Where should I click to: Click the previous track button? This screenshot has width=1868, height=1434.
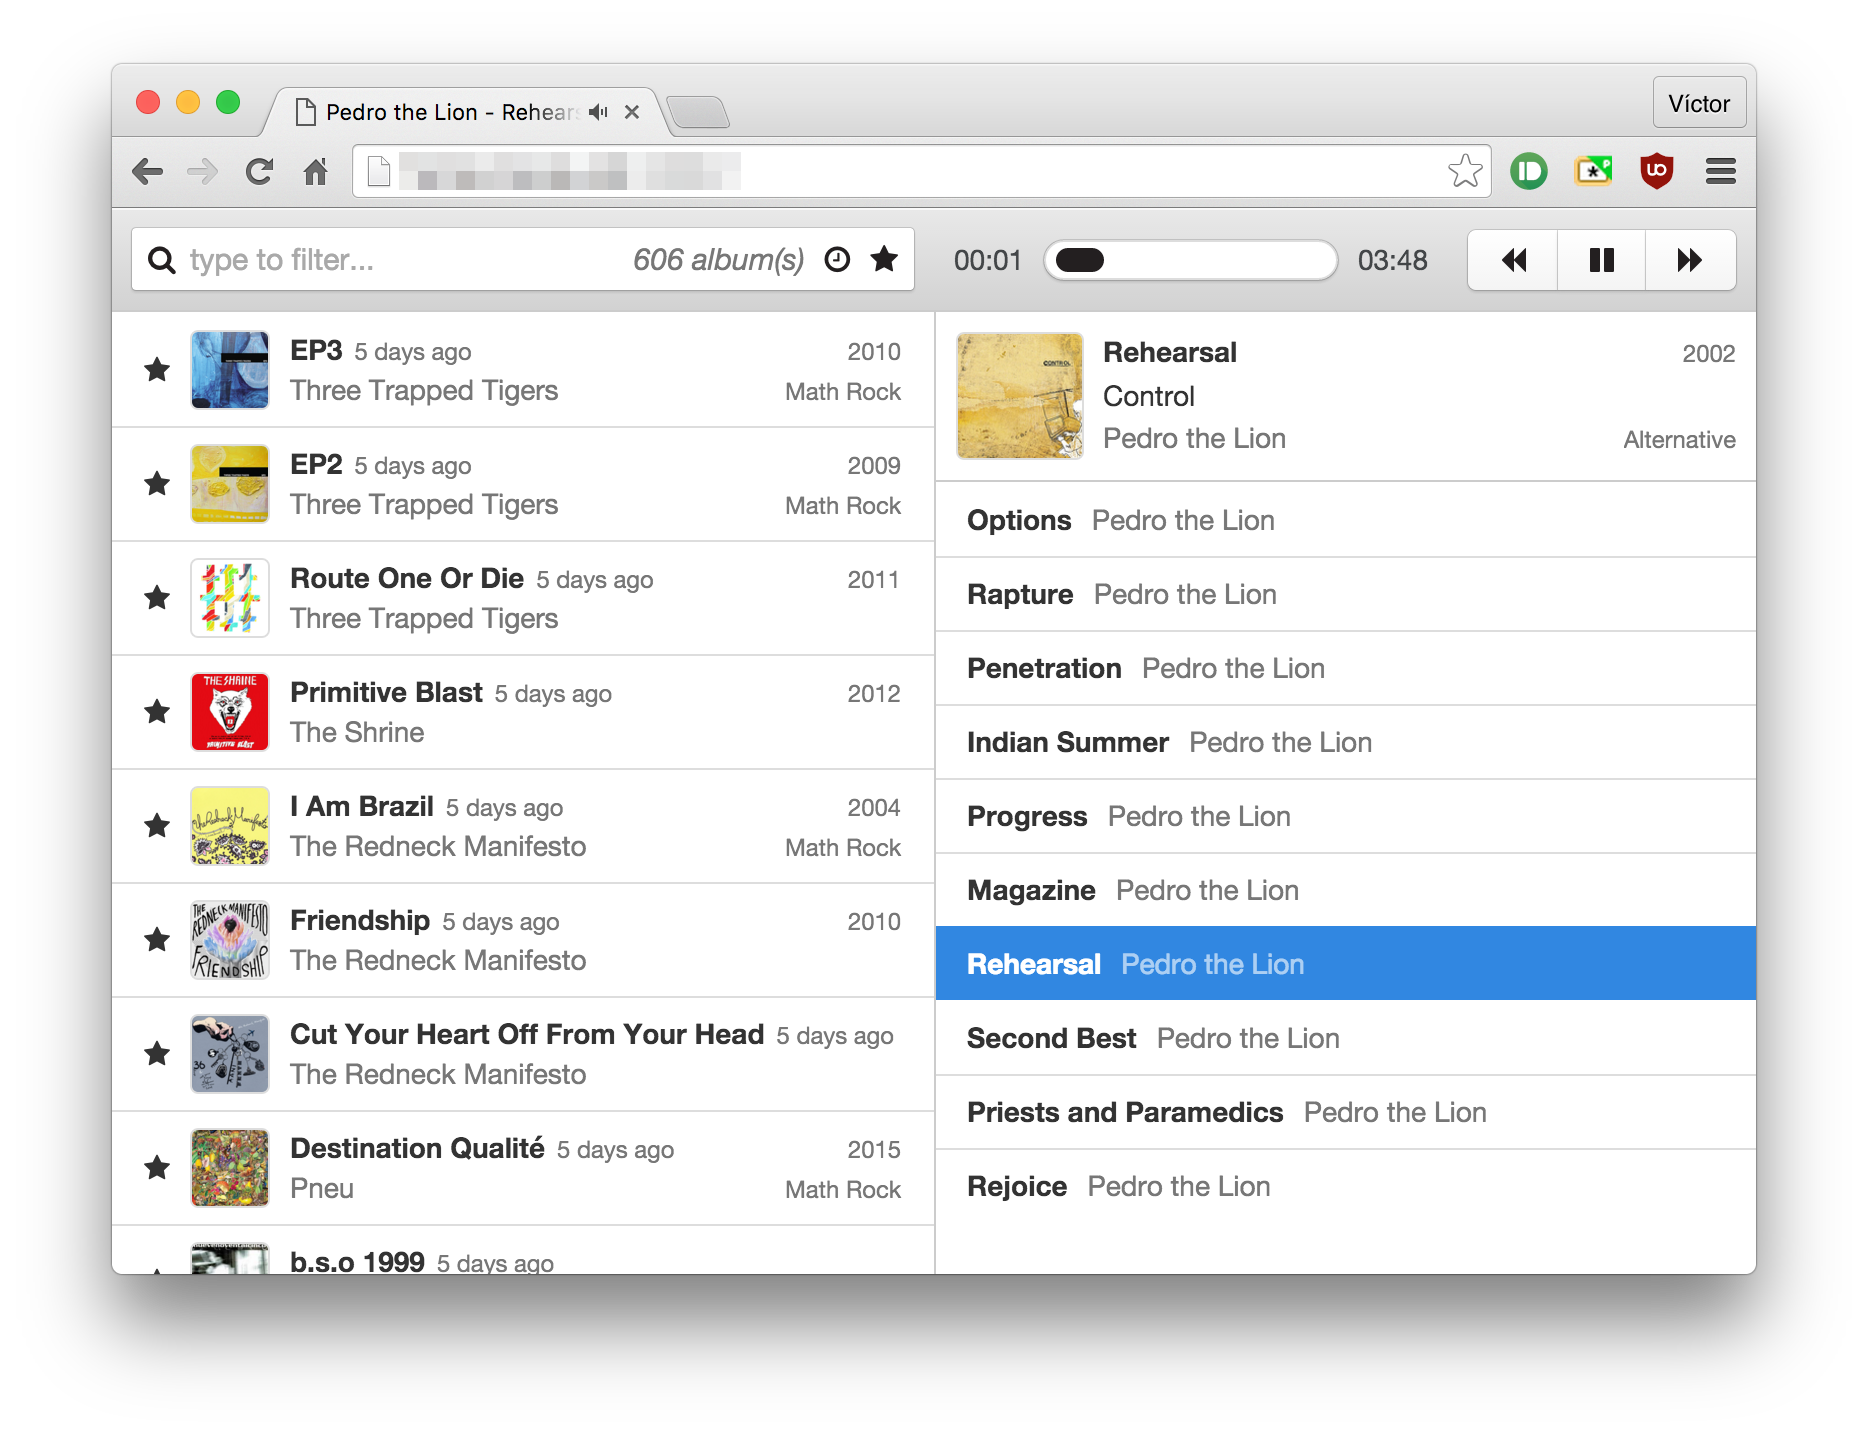[x=1513, y=260]
